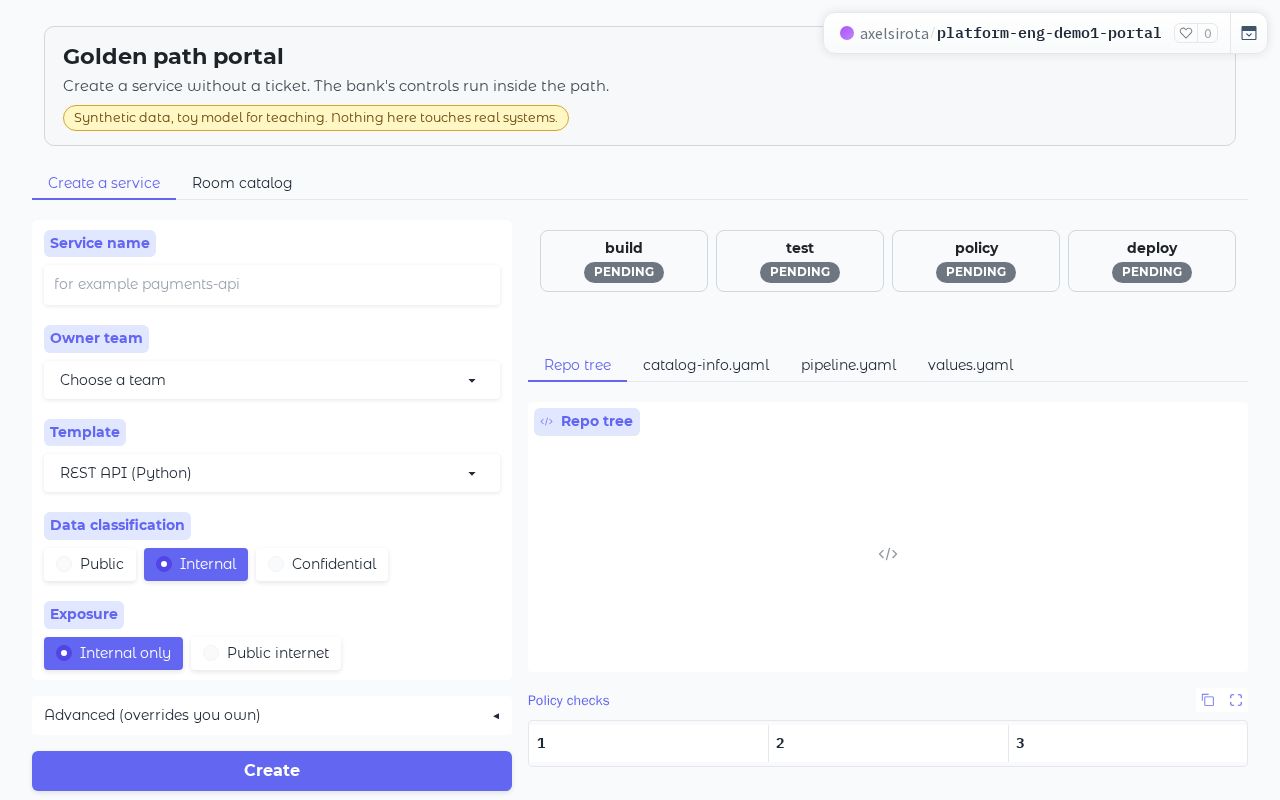The image size is (1280, 800).
Task: Click column header 3 in Policy checks
Action: tap(1127, 743)
